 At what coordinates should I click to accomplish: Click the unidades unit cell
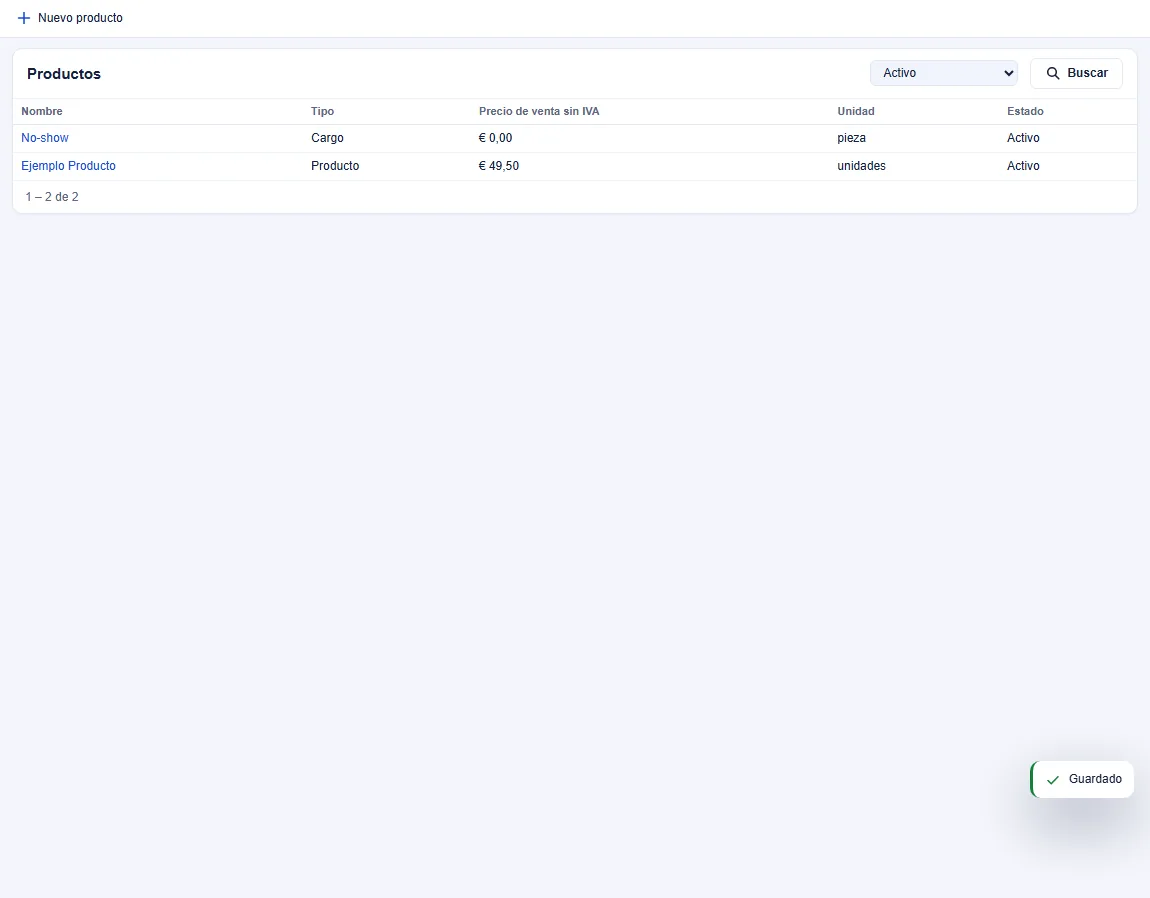tap(862, 166)
